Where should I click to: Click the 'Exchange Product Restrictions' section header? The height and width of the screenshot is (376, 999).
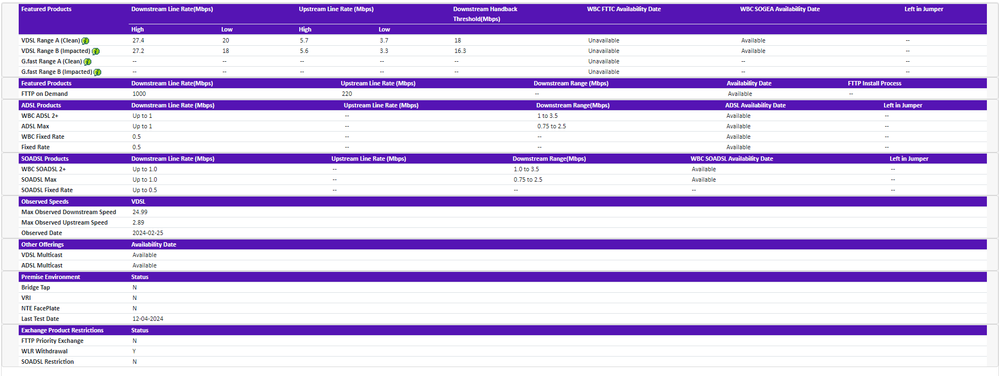[x=62, y=330]
